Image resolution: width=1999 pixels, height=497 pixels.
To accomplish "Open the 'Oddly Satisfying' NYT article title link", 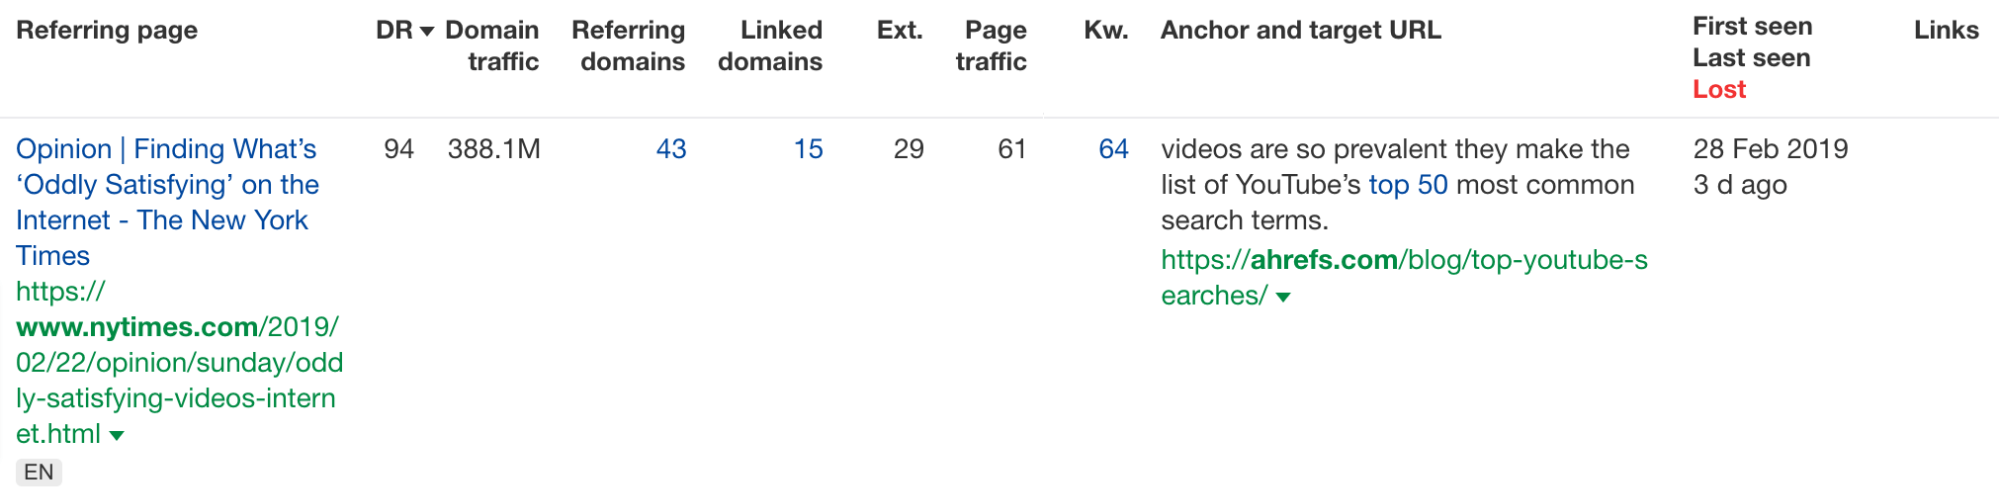I will tap(167, 202).
